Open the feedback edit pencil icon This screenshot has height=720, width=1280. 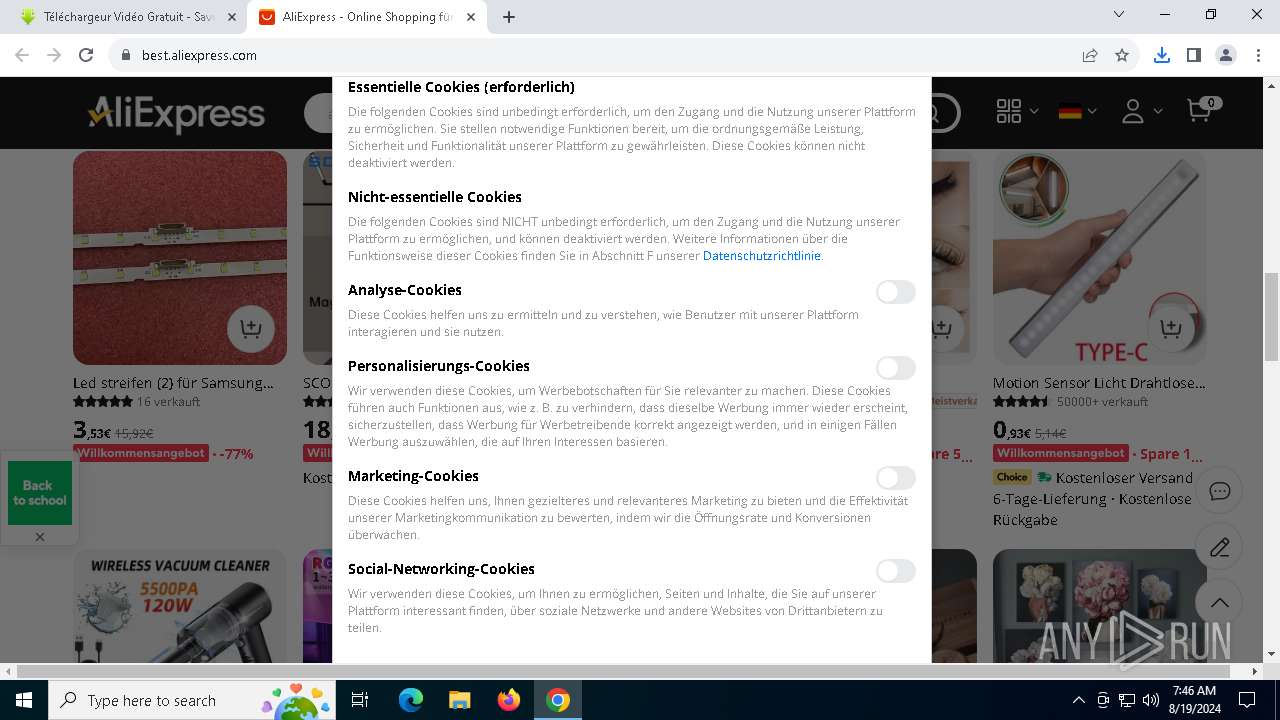(x=1220, y=547)
